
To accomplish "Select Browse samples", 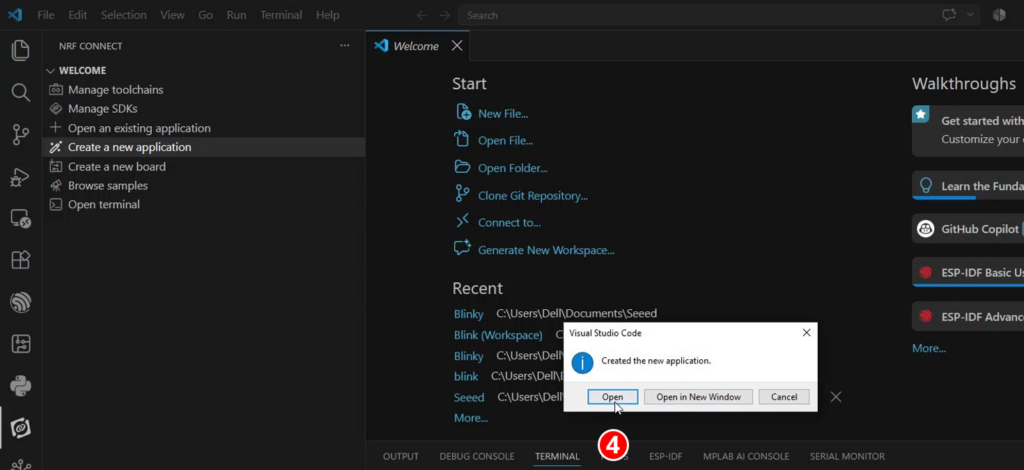I will [108, 185].
